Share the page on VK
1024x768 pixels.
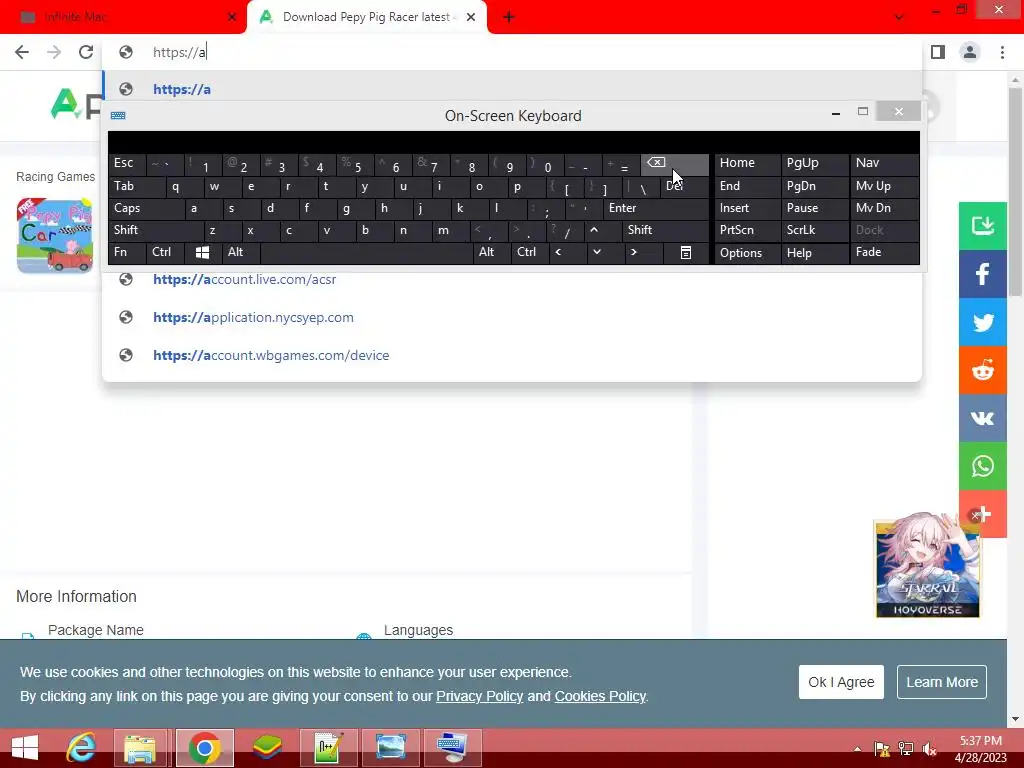coord(983,418)
